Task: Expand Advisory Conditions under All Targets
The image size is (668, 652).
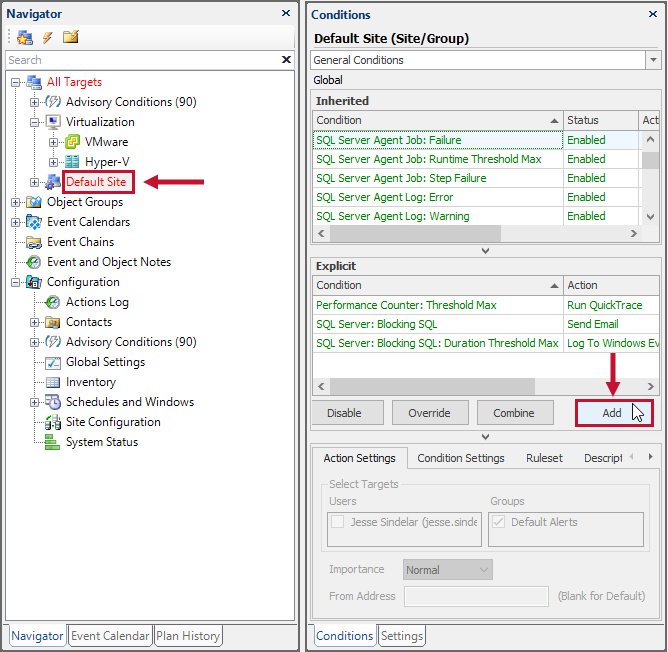Action: pyautogui.click(x=35, y=102)
